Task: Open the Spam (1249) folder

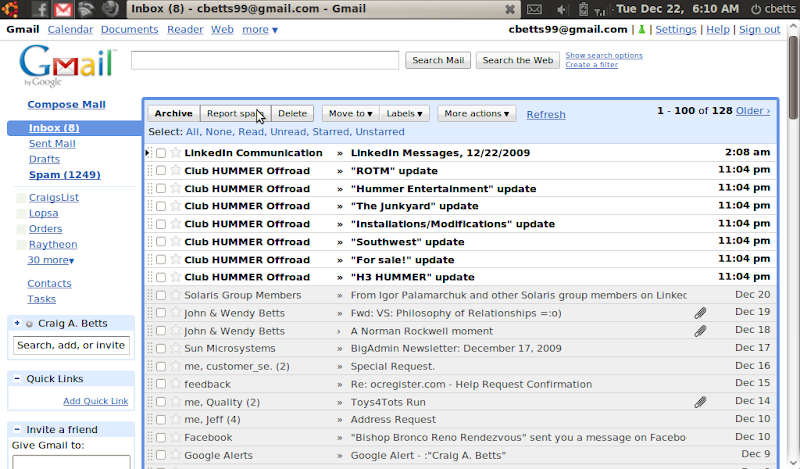Action: [x=65, y=175]
